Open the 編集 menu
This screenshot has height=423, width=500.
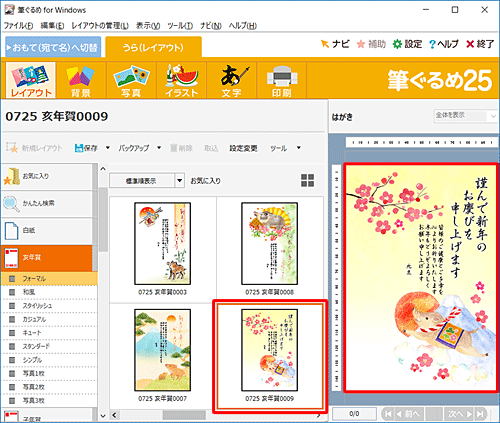click(x=52, y=26)
